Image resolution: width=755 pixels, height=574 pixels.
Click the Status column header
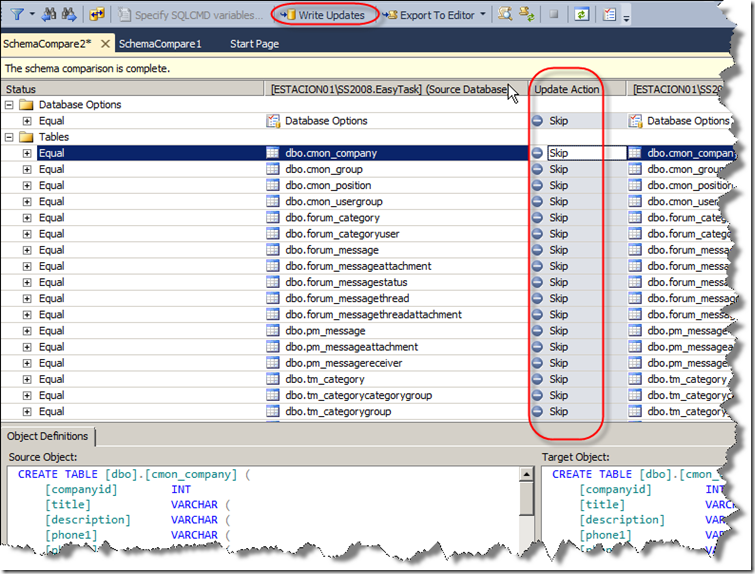pos(132,89)
